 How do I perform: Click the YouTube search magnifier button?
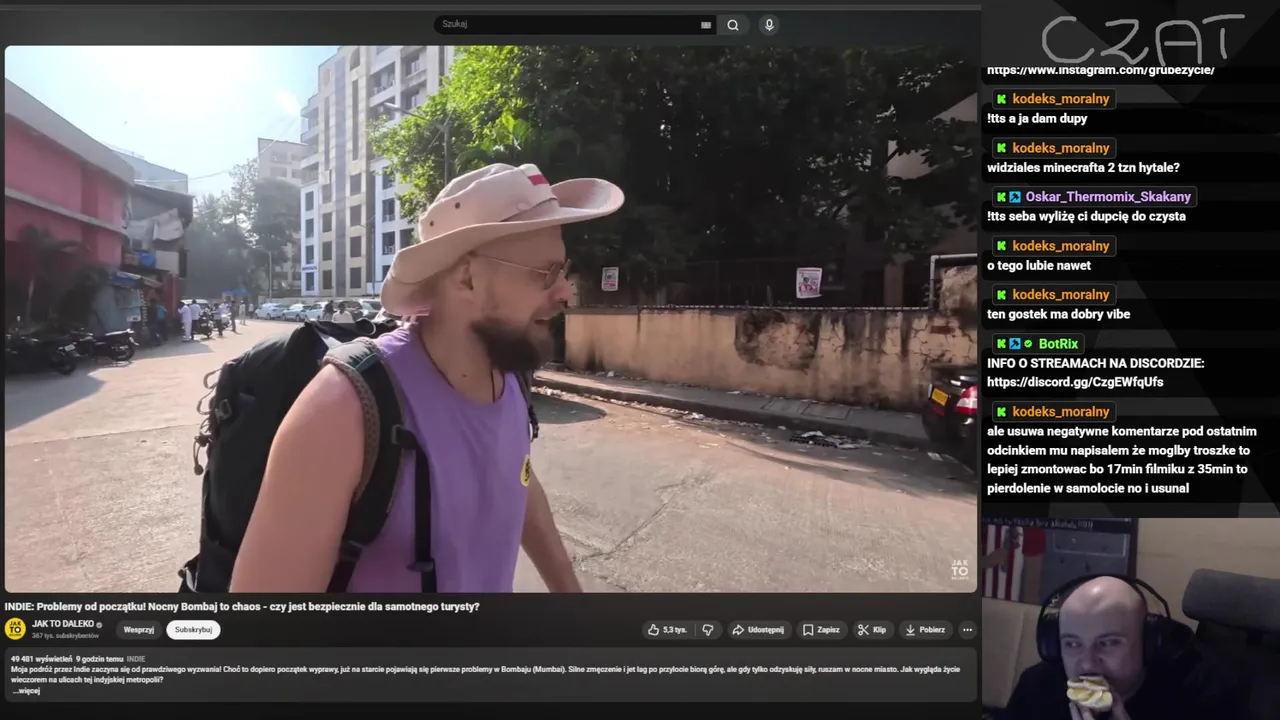pyautogui.click(x=733, y=25)
